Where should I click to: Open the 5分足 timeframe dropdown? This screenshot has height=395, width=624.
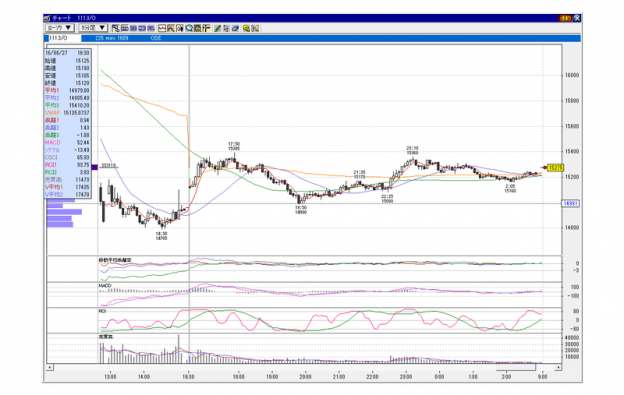click(x=93, y=28)
